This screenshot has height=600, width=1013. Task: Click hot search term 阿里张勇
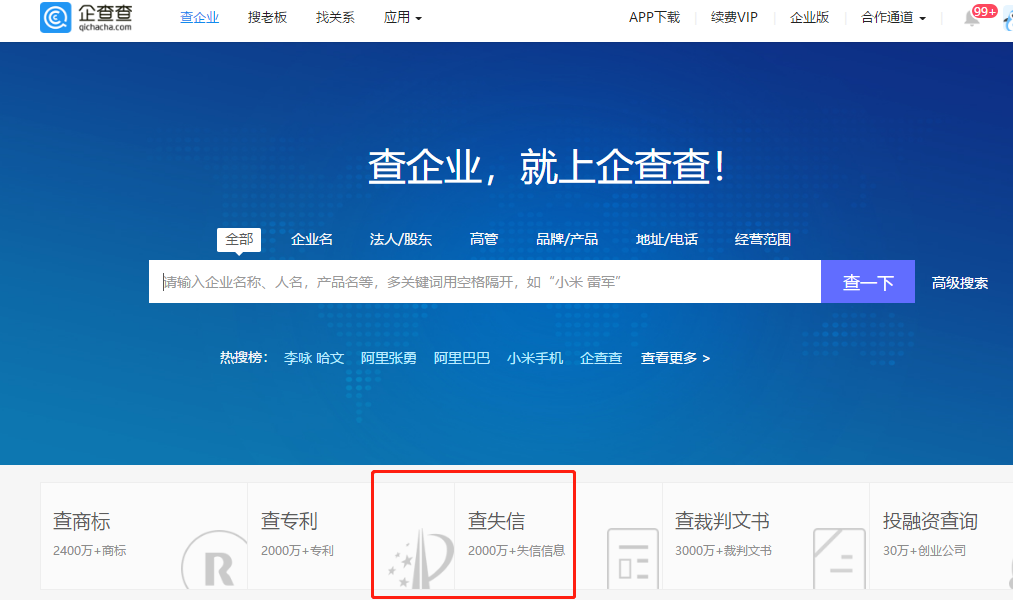(388, 358)
